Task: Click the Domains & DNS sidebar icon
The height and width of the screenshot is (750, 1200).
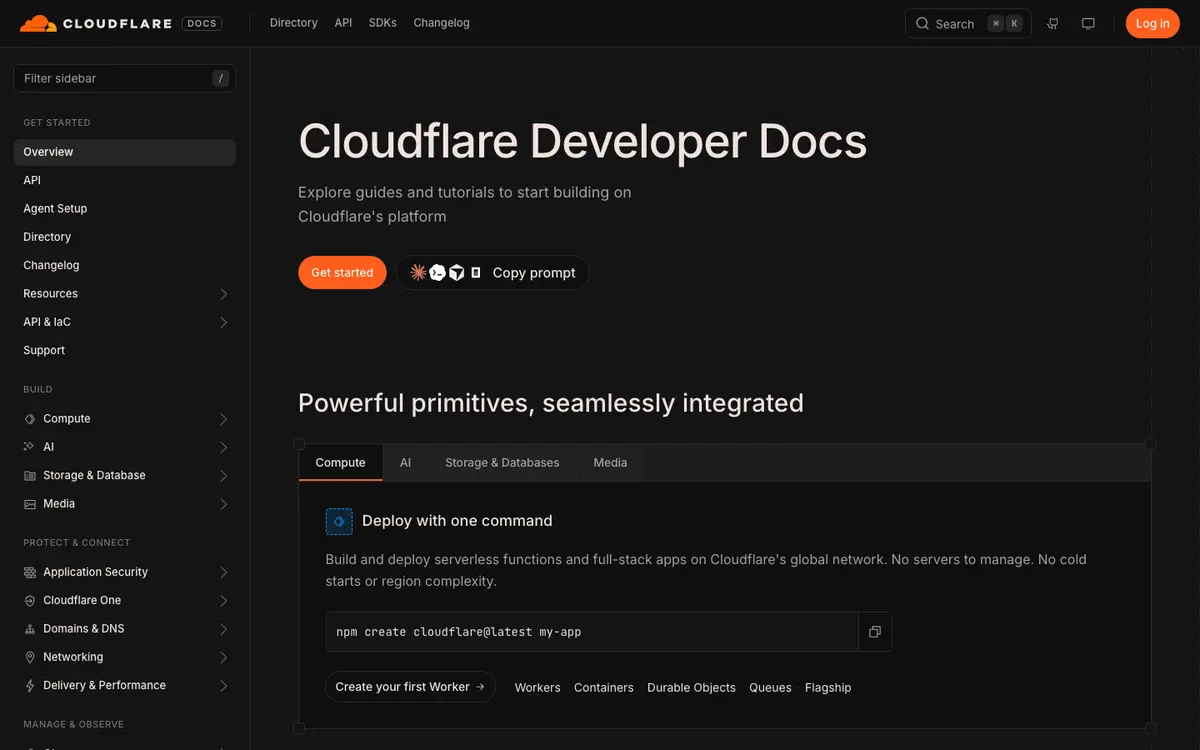Action: pyautogui.click(x=30, y=629)
